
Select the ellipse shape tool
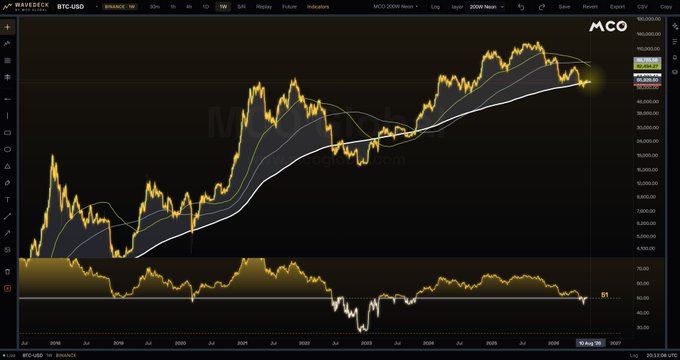click(x=7, y=150)
